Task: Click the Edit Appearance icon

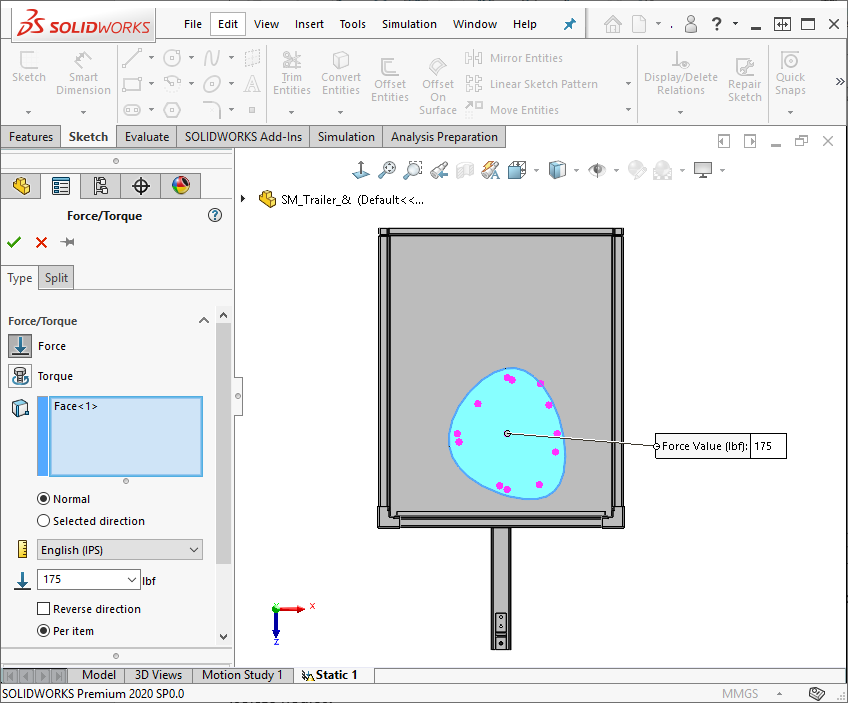Action: [637, 170]
